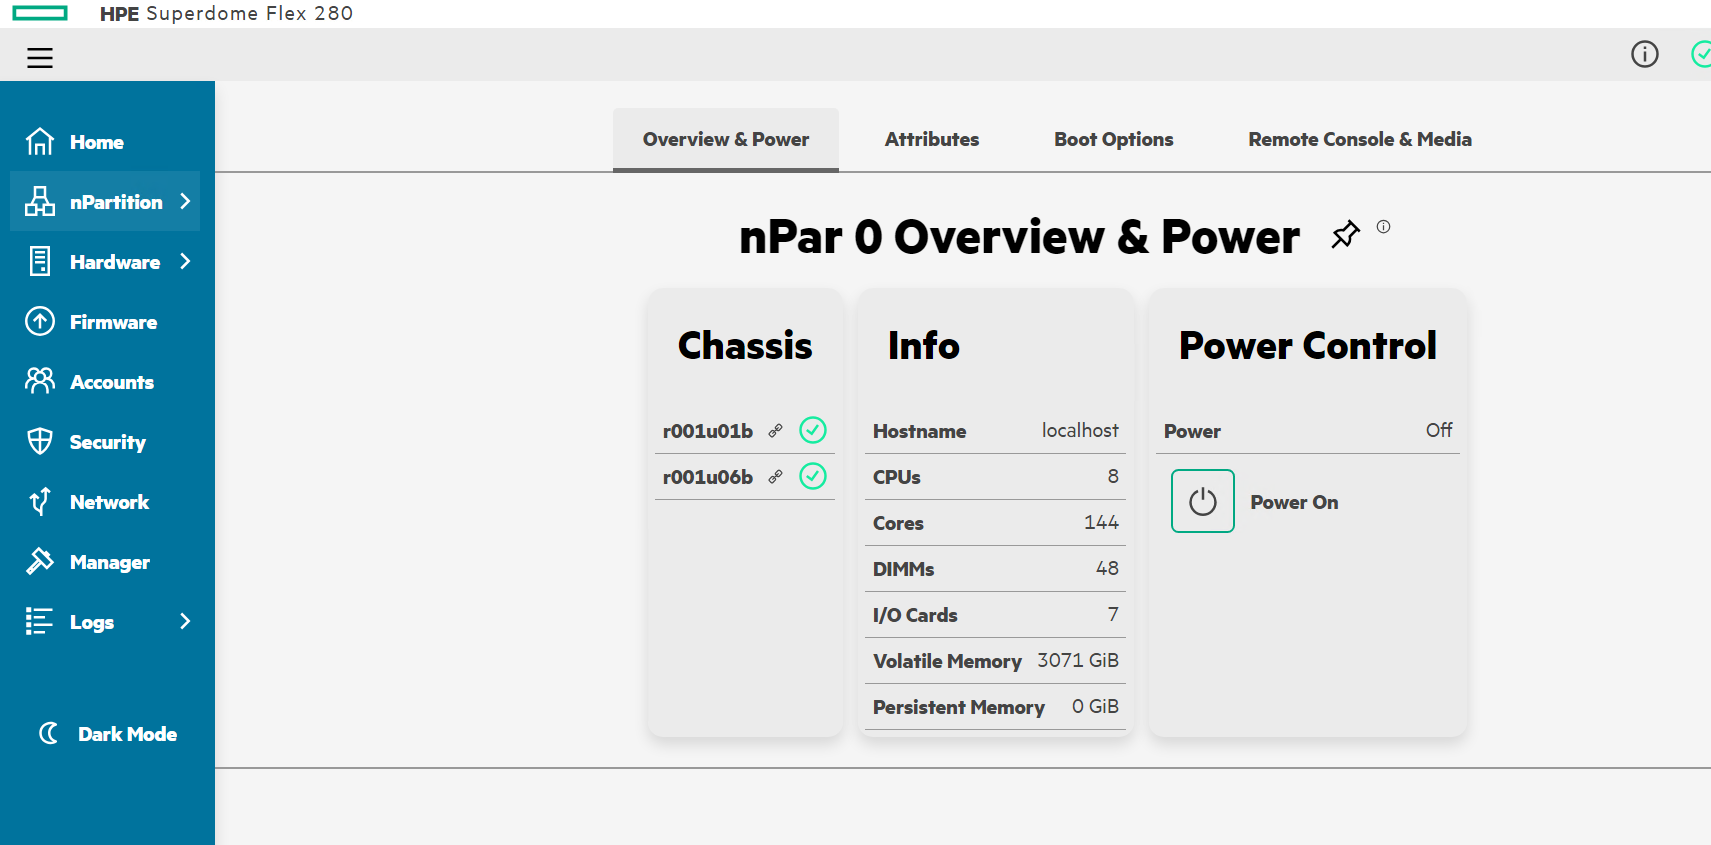This screenshot has height=845, width=1711.
Task: Click the Dark Mode moon icon
Action: [48, 733]
